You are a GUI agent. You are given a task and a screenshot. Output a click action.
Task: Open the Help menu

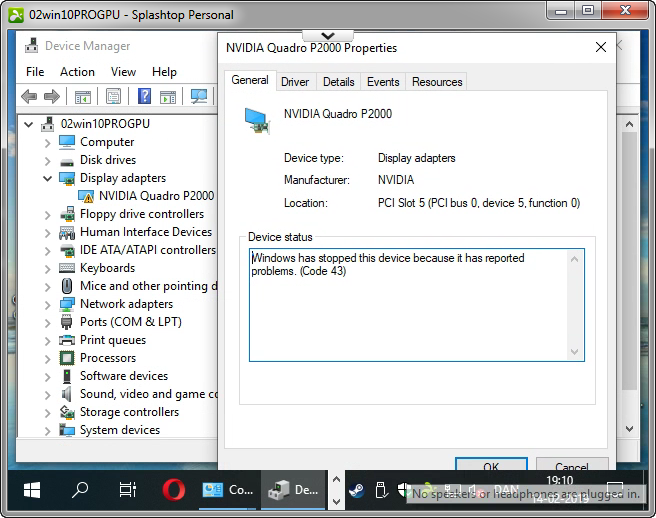[x=164, y=72]
